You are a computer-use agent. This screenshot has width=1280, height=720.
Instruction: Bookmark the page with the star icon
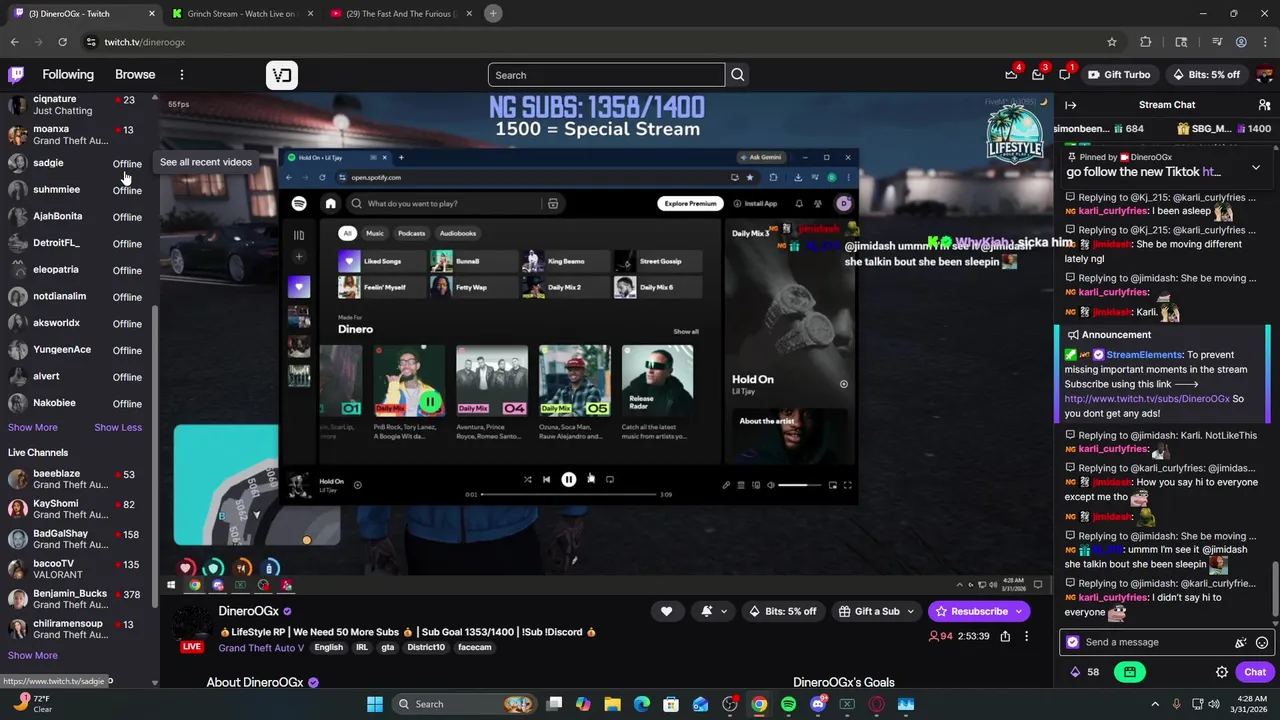pos(1111,42)
